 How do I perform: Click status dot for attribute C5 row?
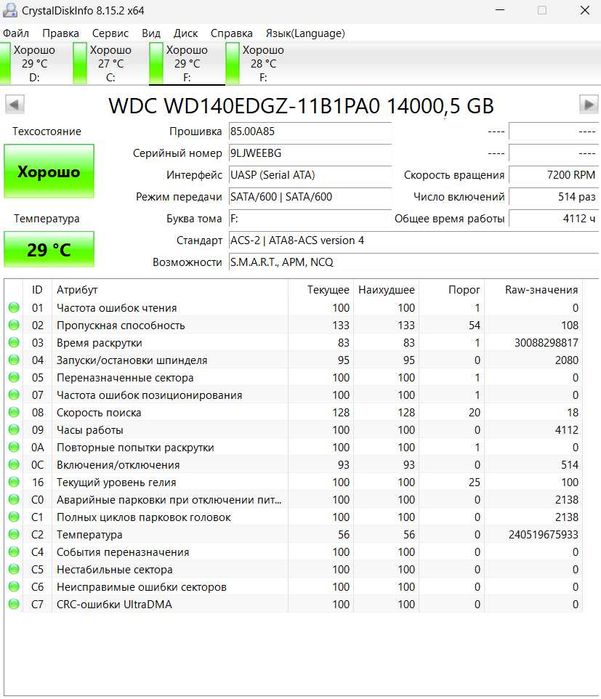coord(14,569)
